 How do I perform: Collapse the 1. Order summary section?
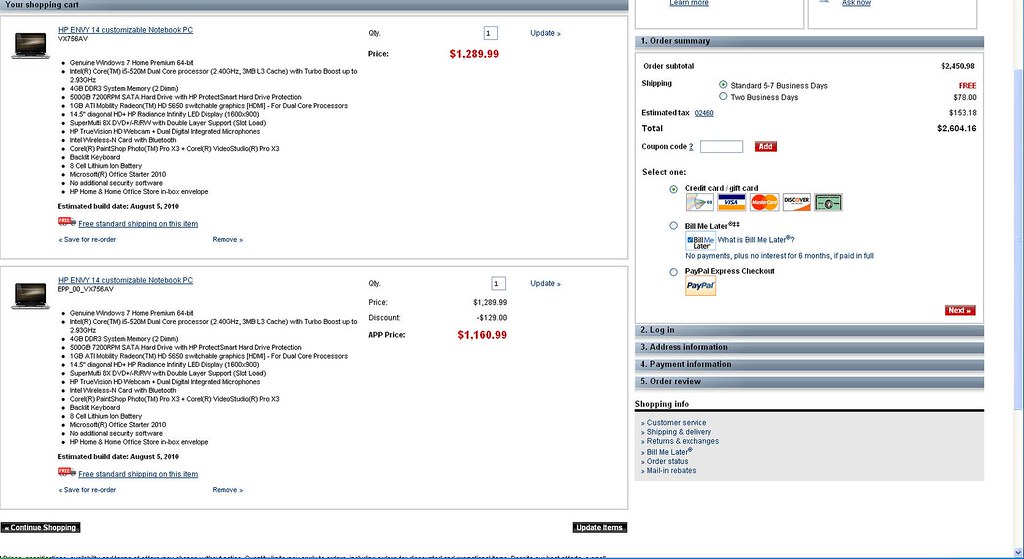click(809, 41)
